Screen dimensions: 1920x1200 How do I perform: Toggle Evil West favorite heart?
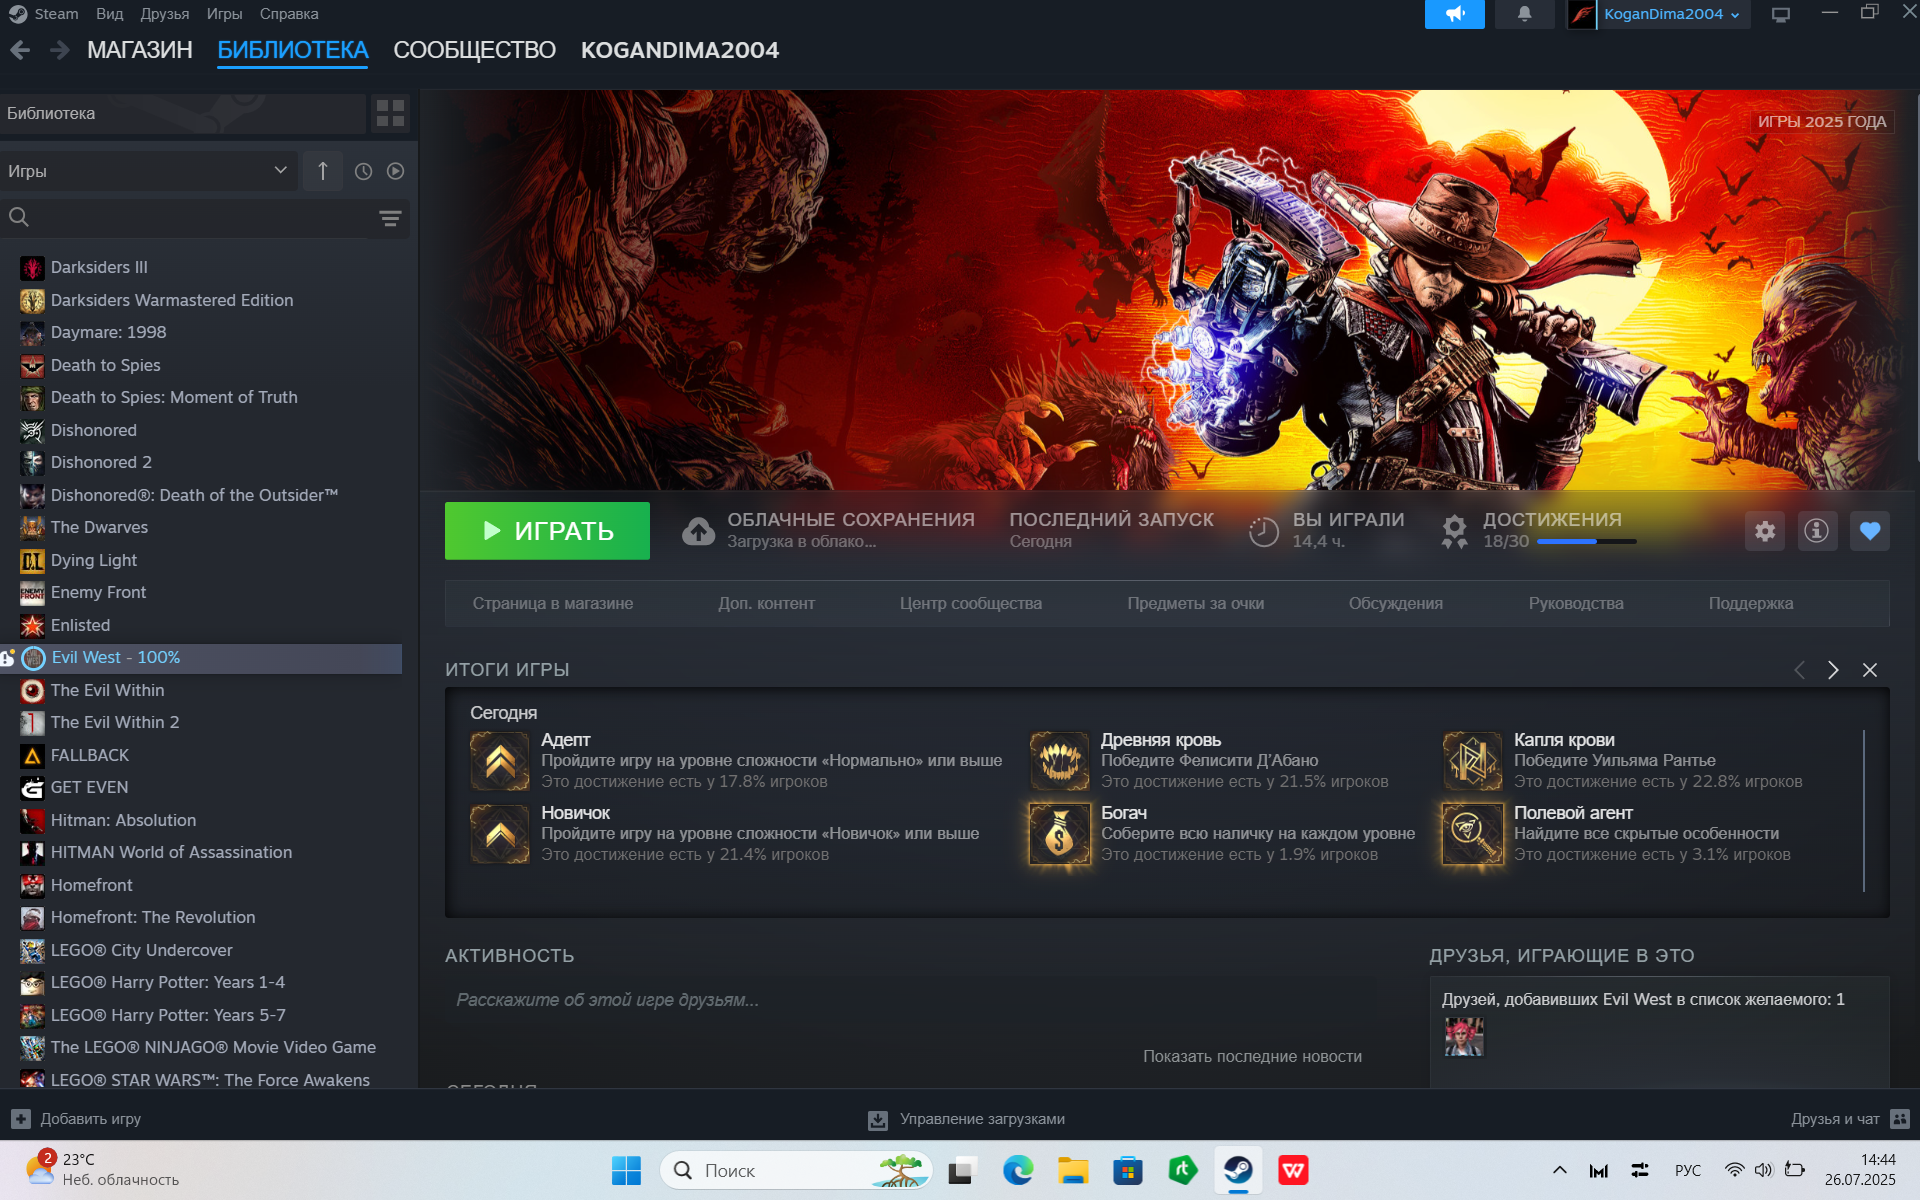1870,531
